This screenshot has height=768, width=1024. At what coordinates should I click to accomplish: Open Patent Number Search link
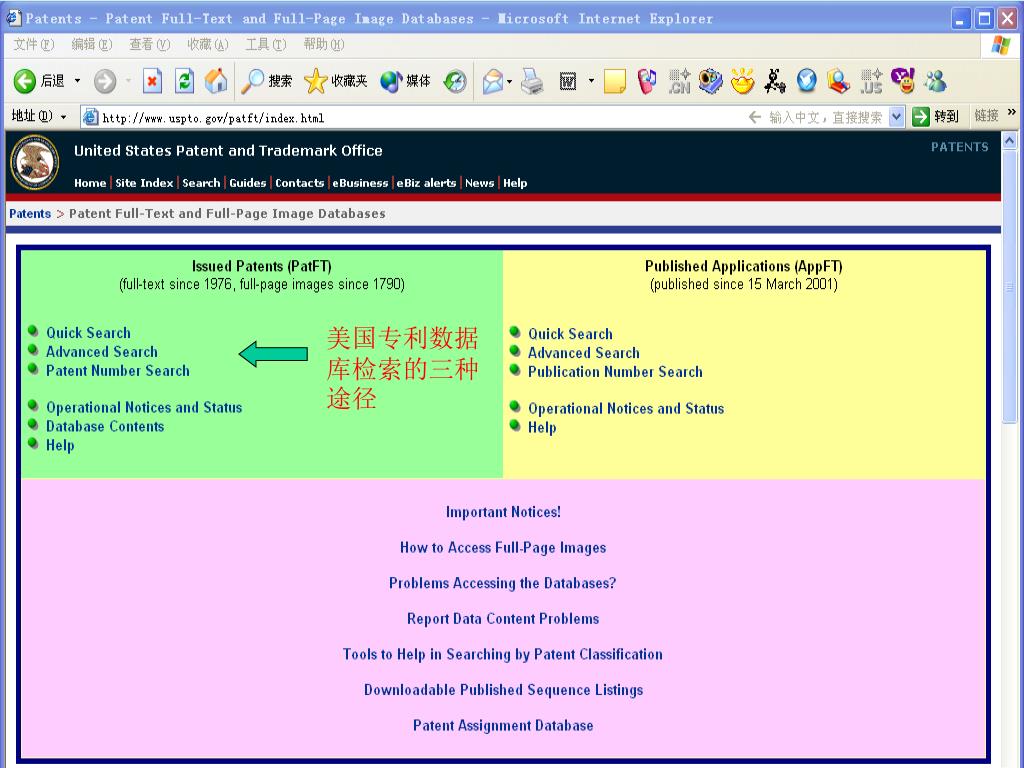(118, 371)
